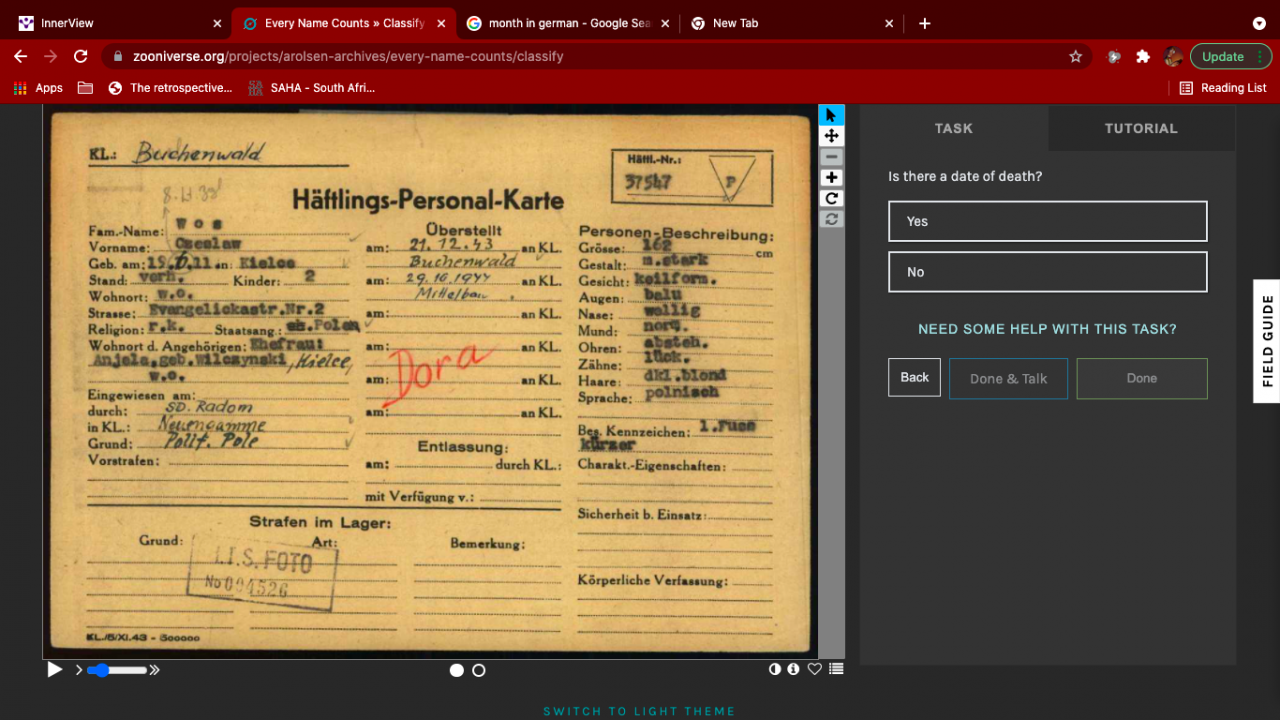Open the Chrome profile avatar

[x=1173, y=56]
